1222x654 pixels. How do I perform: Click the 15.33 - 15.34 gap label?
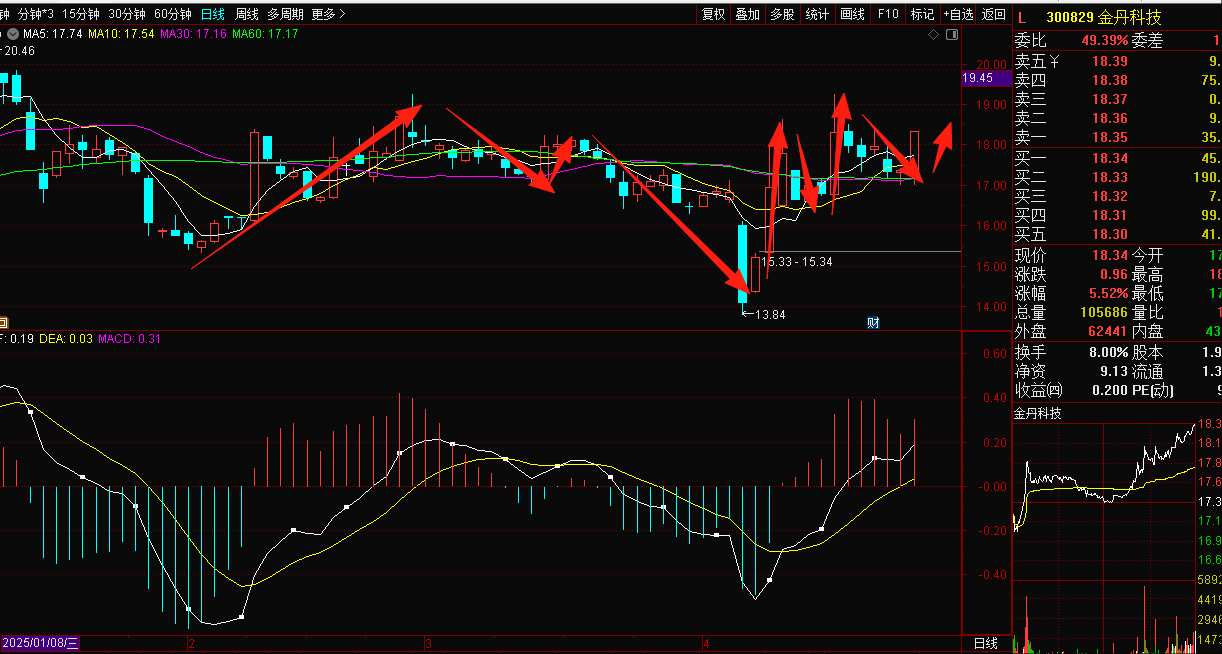tap(797, 262)
